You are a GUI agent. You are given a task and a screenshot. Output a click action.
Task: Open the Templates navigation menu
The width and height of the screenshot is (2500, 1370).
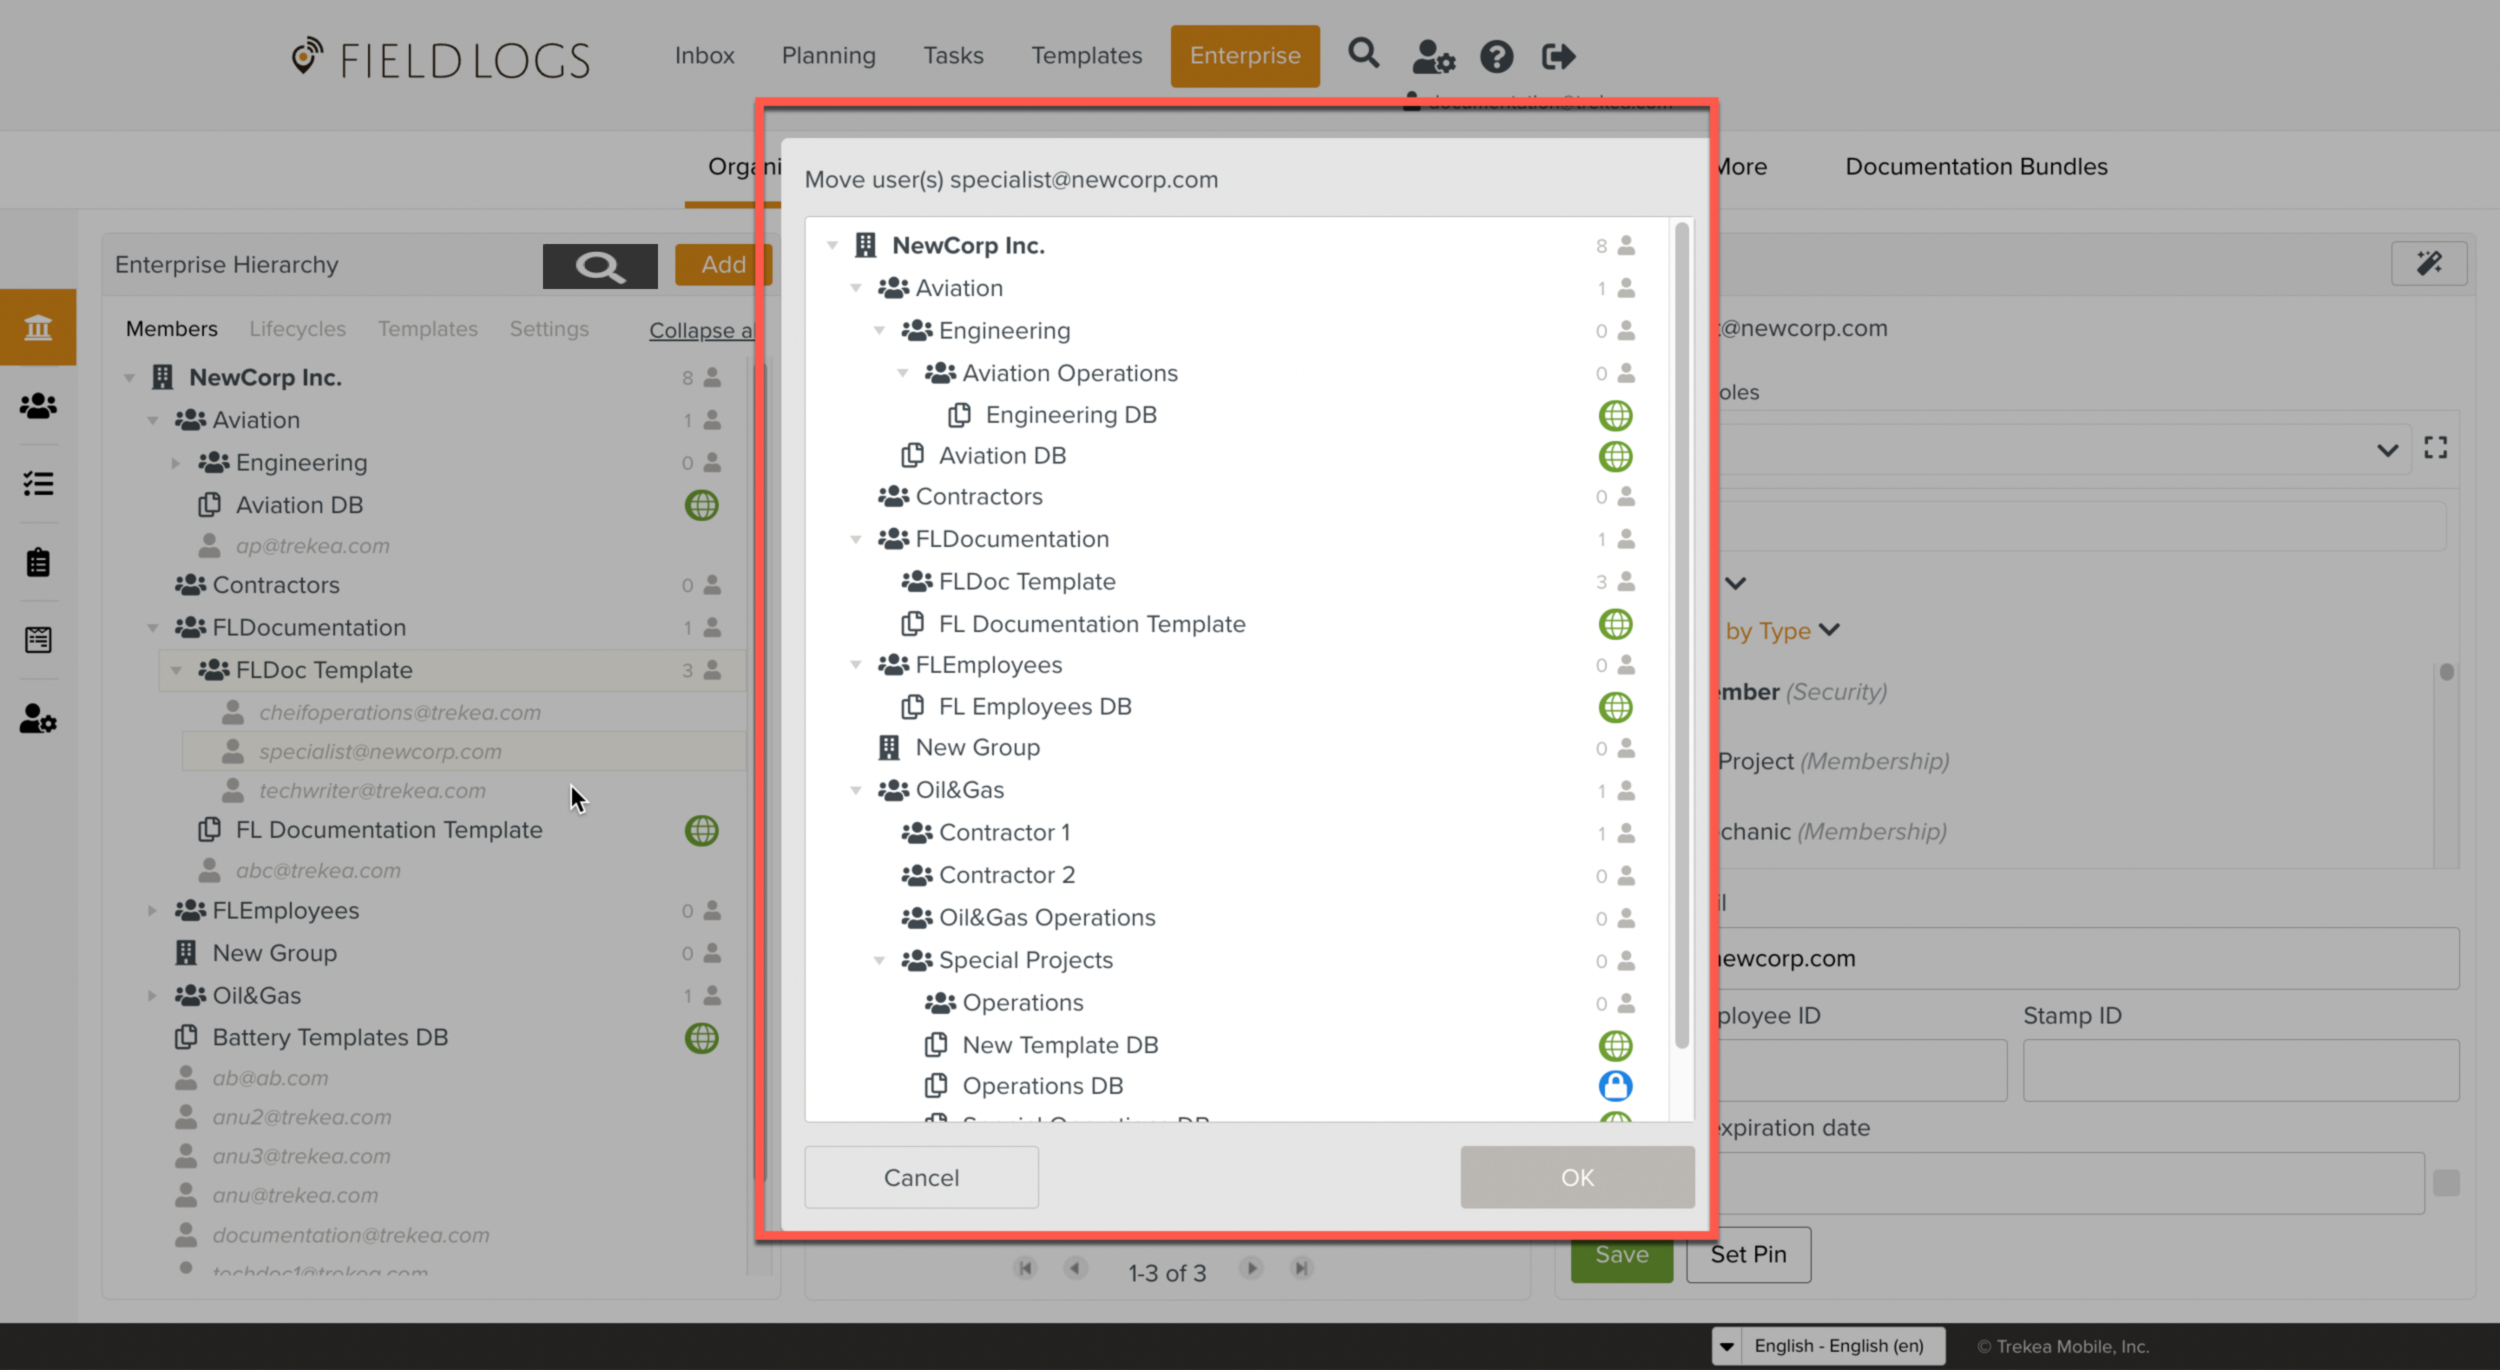coord(1086,56)
